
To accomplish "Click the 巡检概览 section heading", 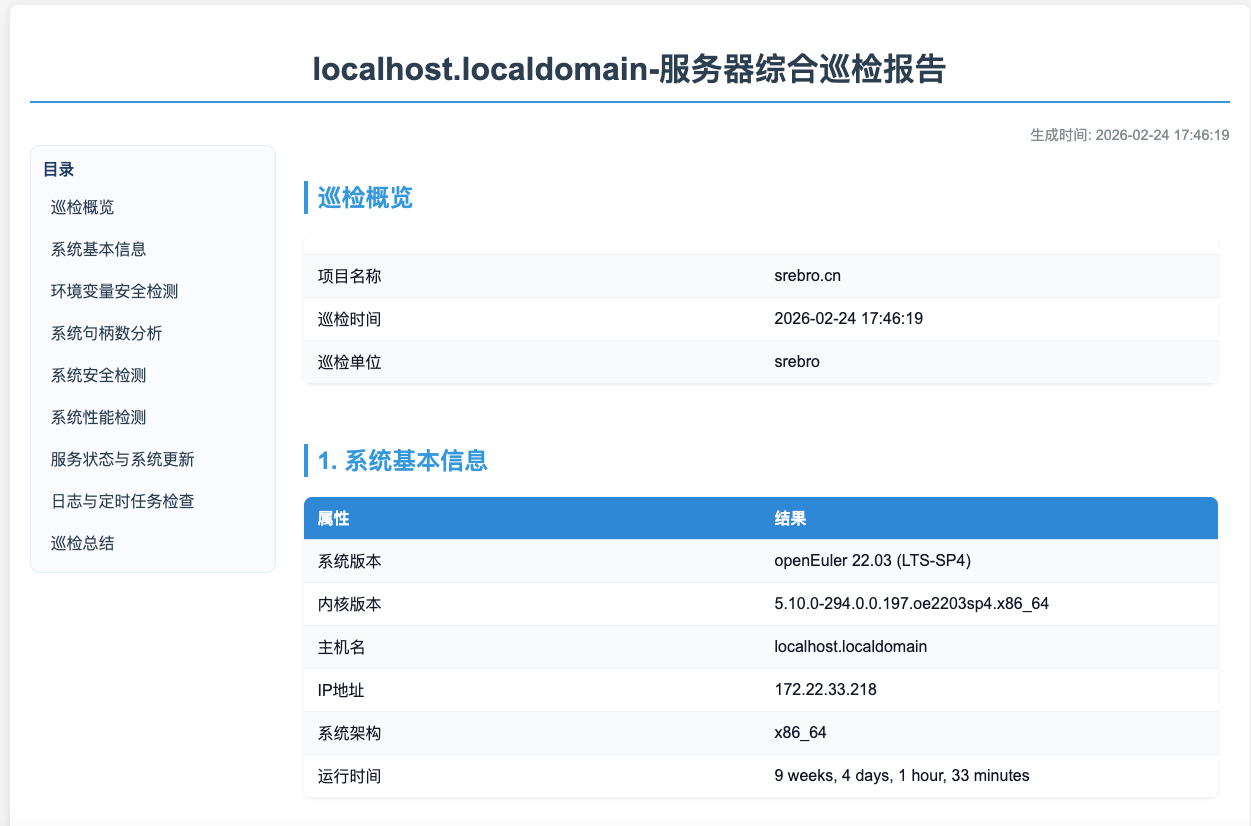I will [x=365, y=197].
